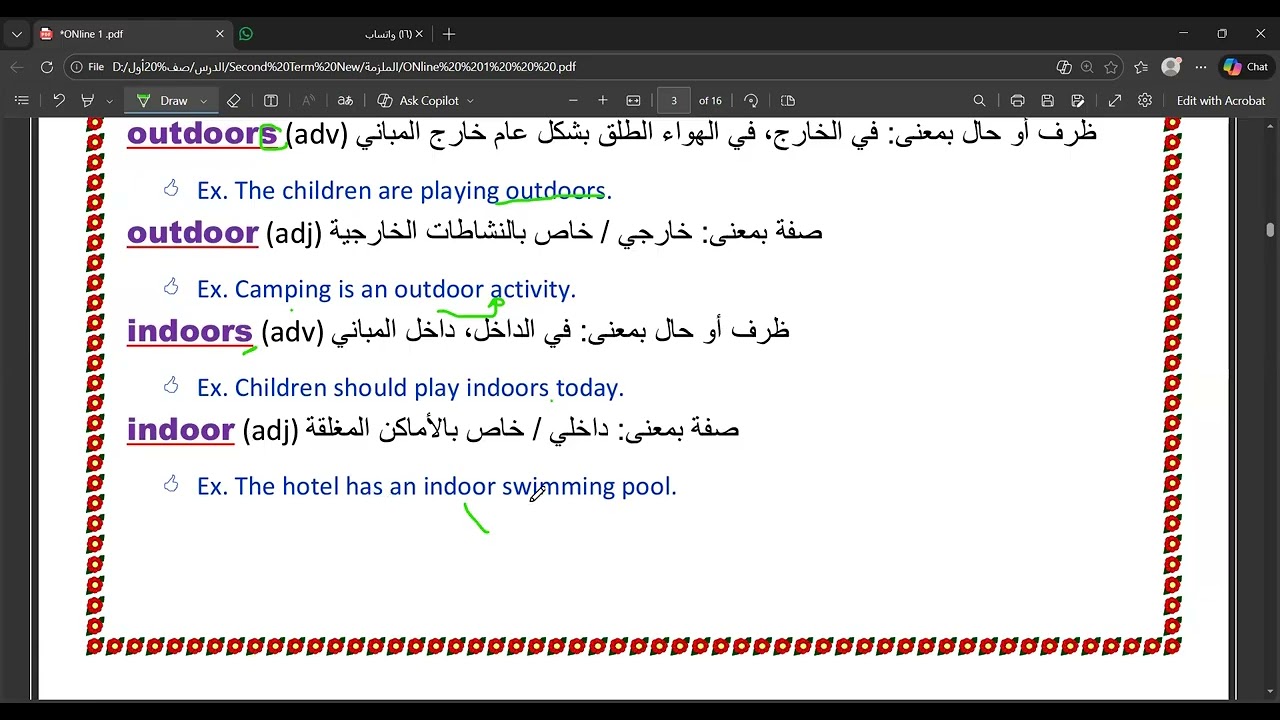
Task: Select the Highlight tool
Action: 87,100
